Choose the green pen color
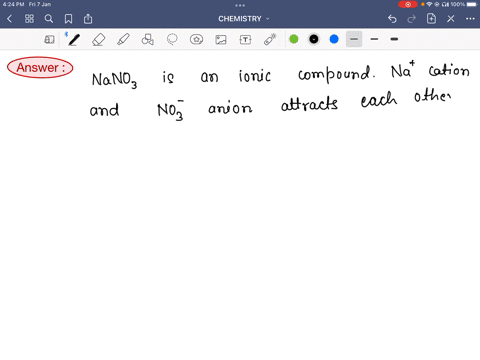This screenshot has width=480, height=360. click(294, 39)
